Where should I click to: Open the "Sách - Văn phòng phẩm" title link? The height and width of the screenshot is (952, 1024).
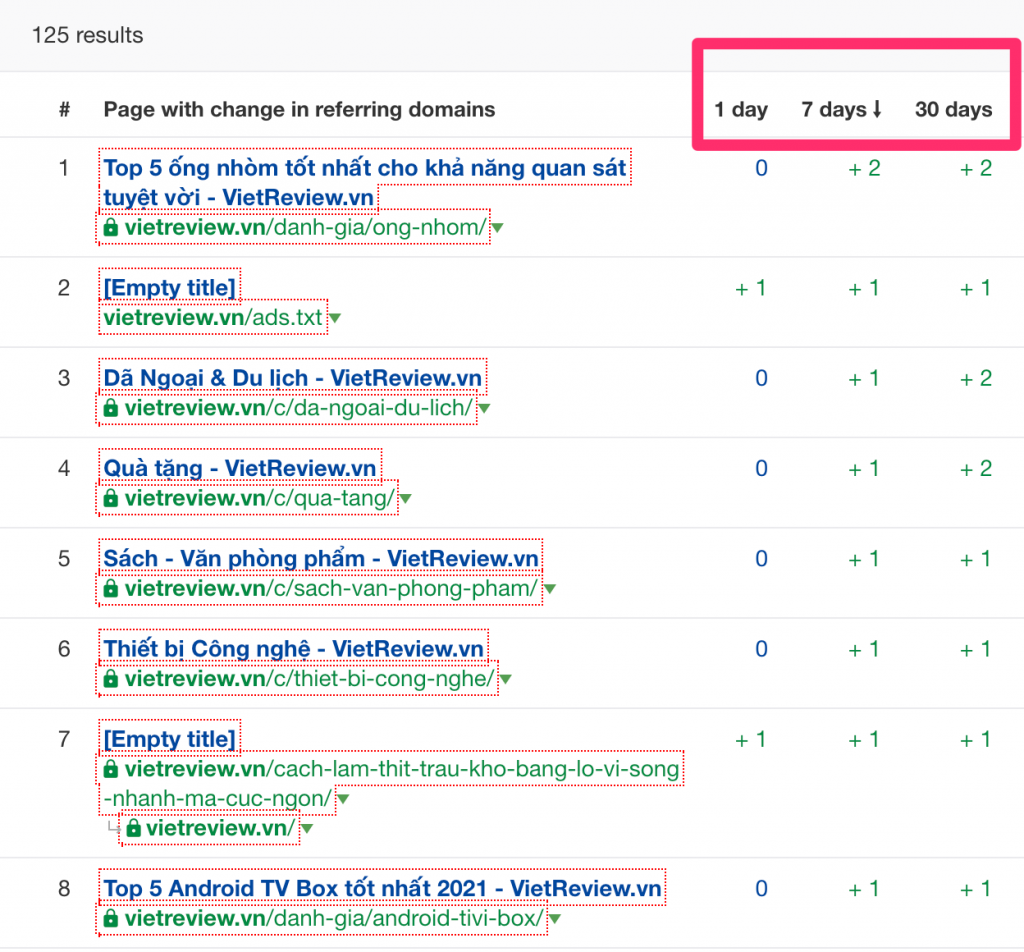[x=321, y=558]
